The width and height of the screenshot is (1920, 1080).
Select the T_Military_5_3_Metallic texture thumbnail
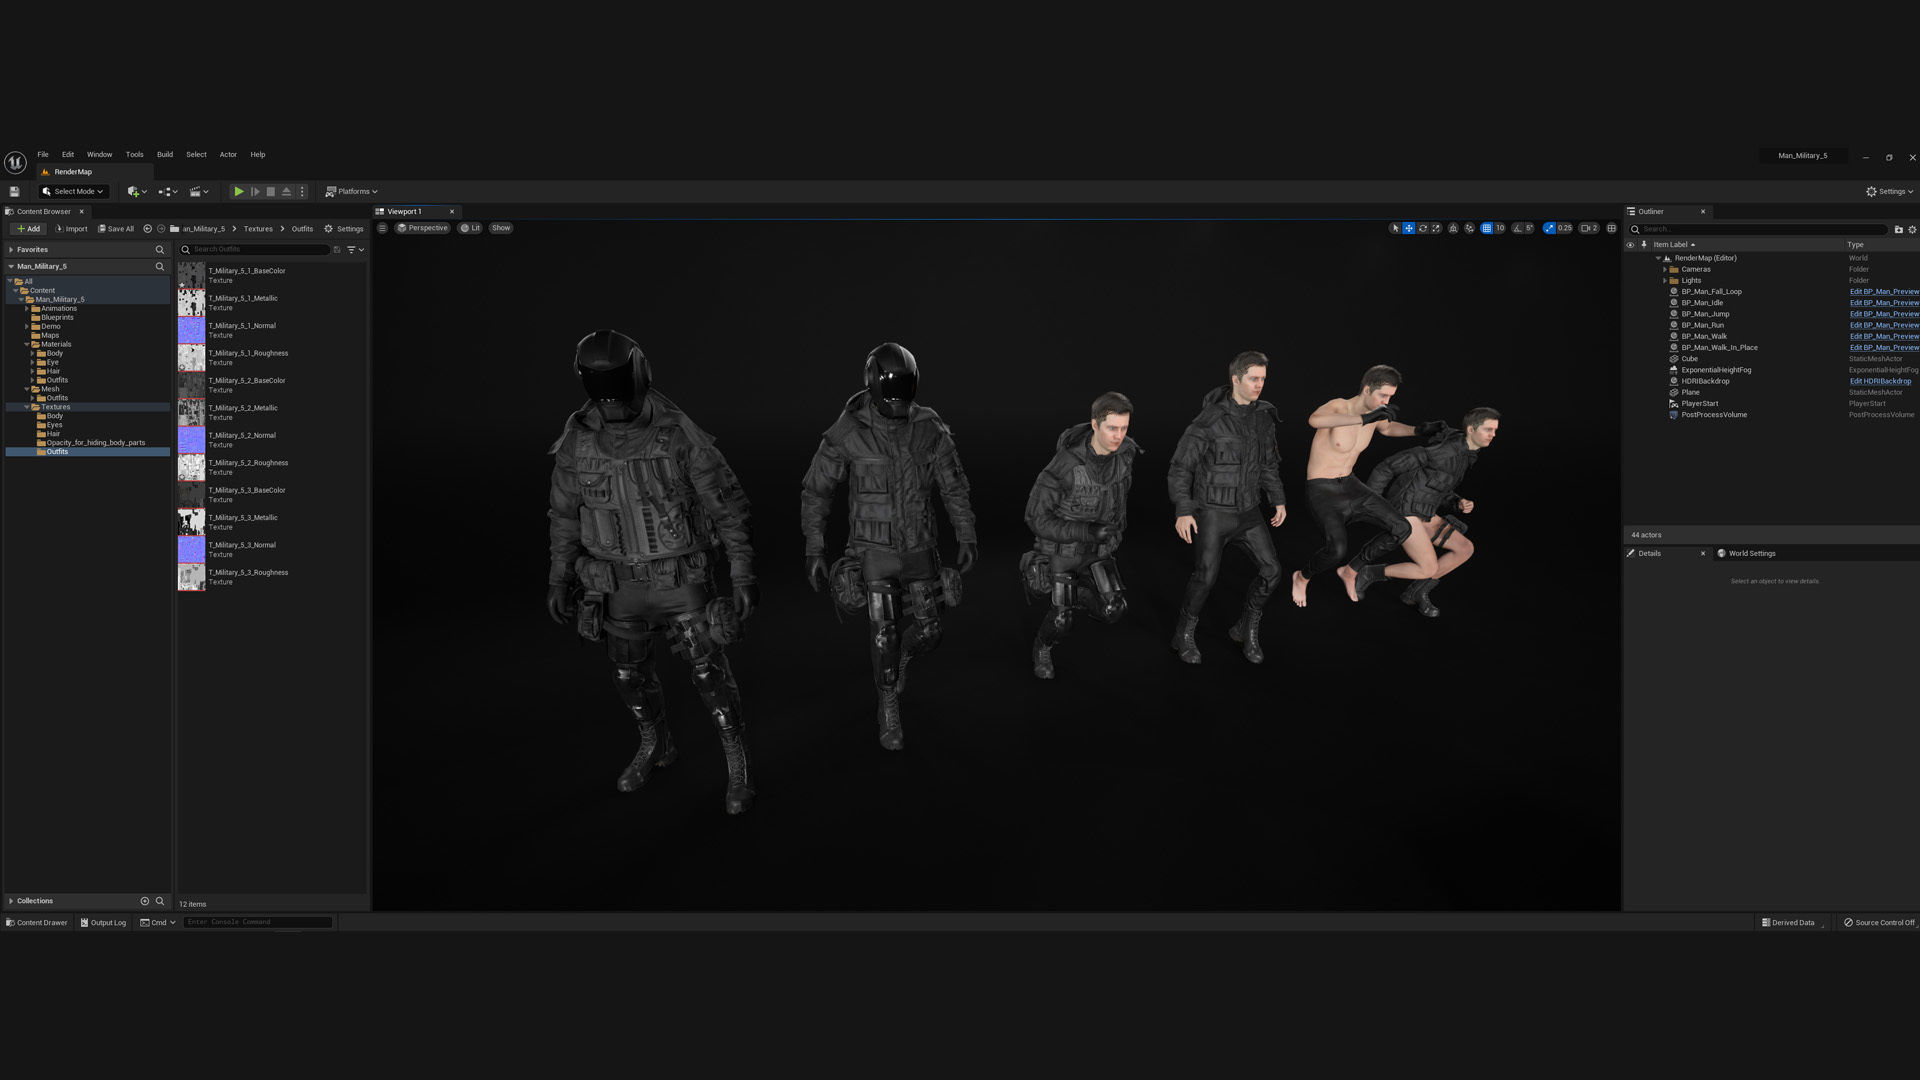(191, 522)
